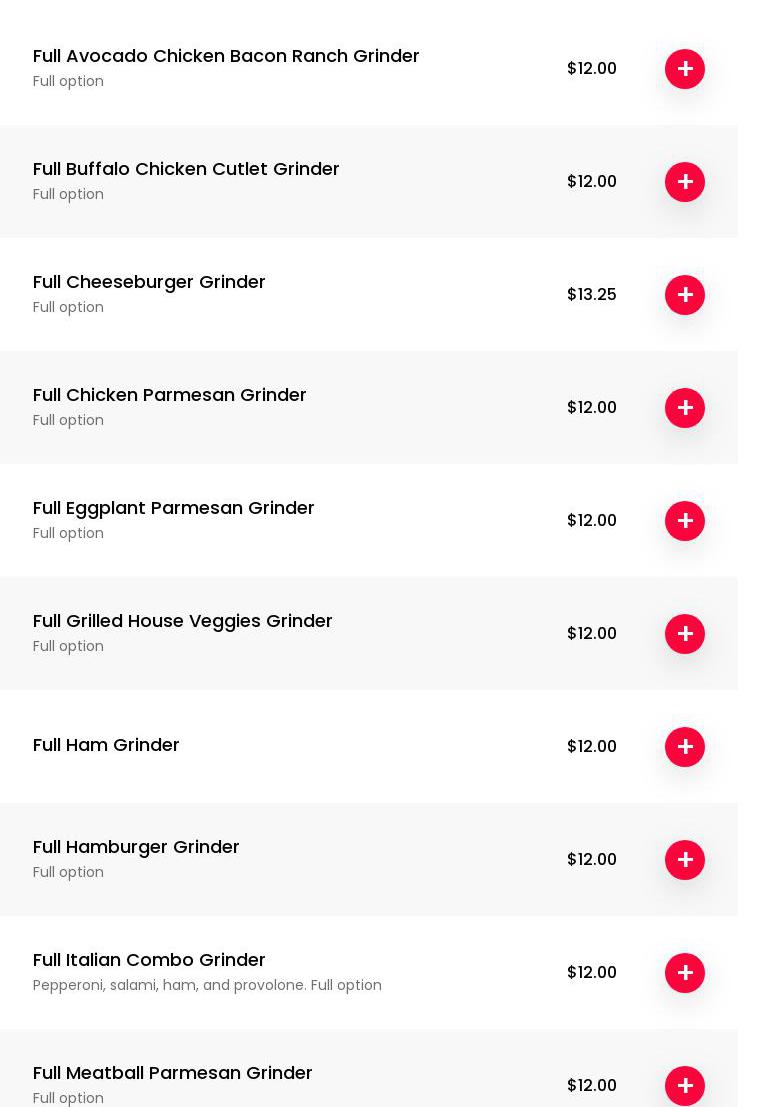This screenshot has width=770, height=1107.
Task: Click plus button for Full Cheeseburger Grinder
Action: click(685, 295)
